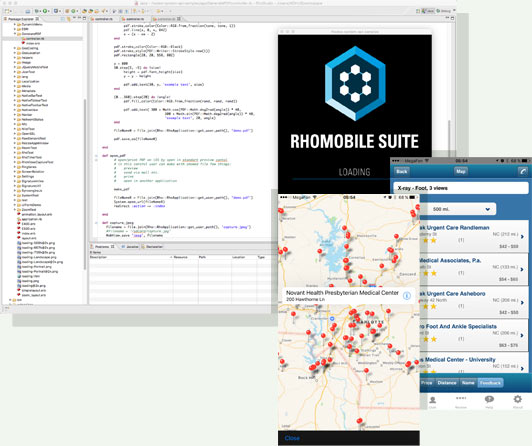Tap Close below the map view

click(x=292, y=438)
